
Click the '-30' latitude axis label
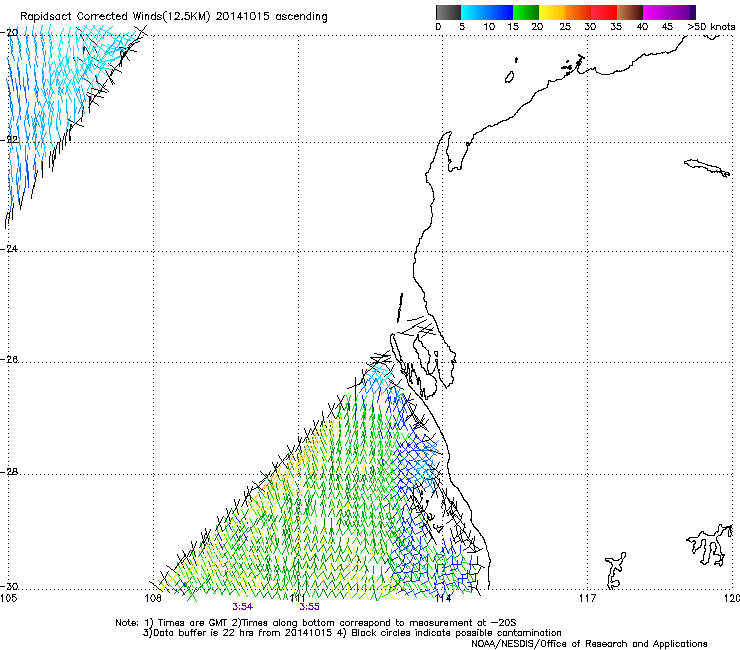pos(10,586)
